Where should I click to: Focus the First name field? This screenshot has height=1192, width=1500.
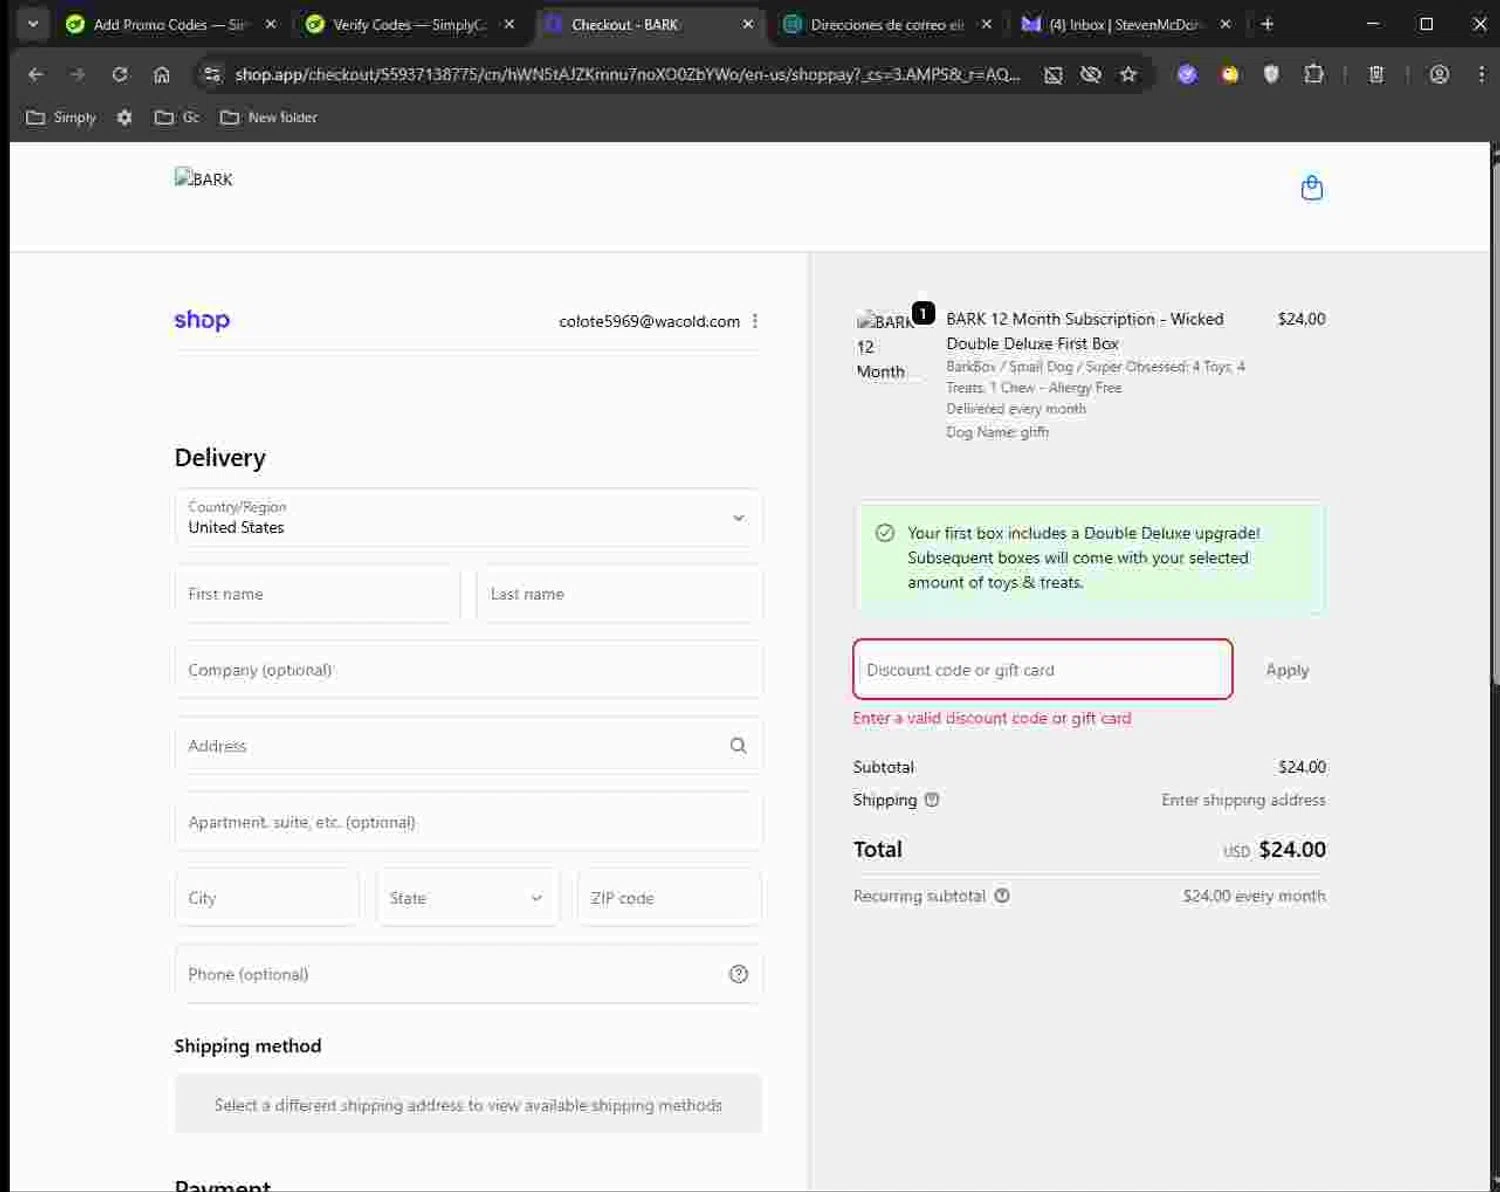click(318, 594)
